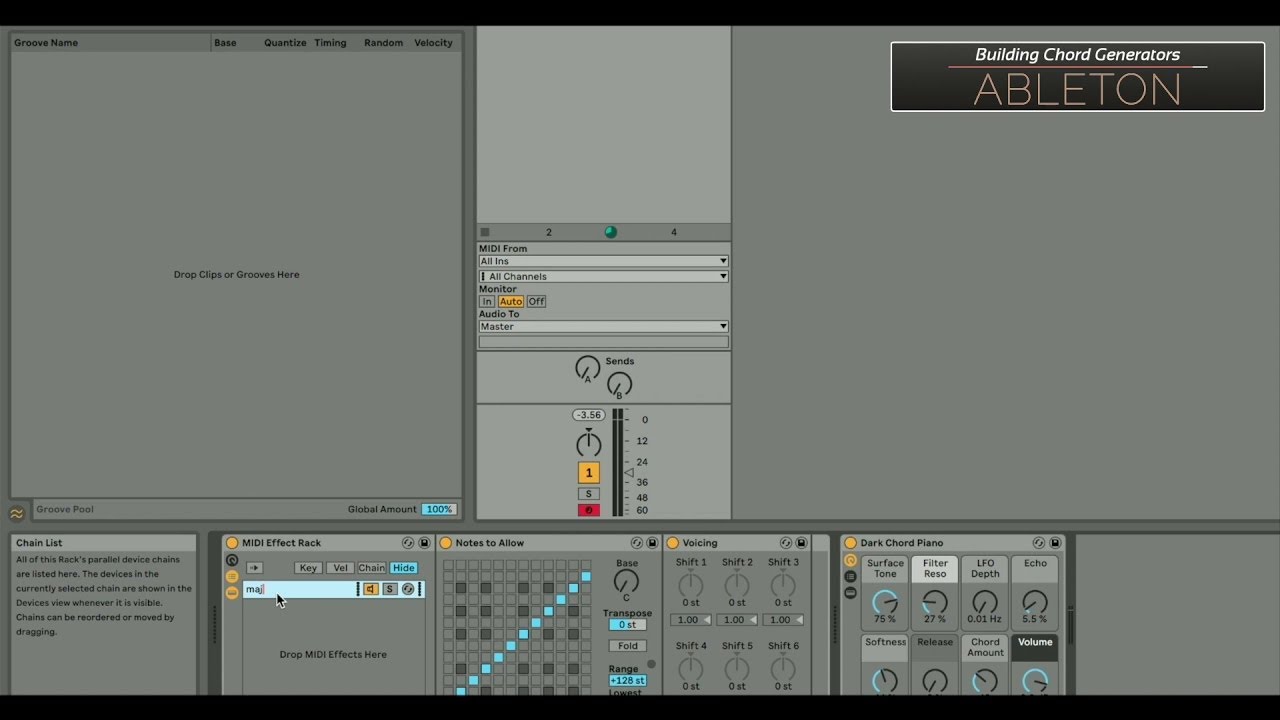
Task: Click the Groove Name column header
Action: 46,43
